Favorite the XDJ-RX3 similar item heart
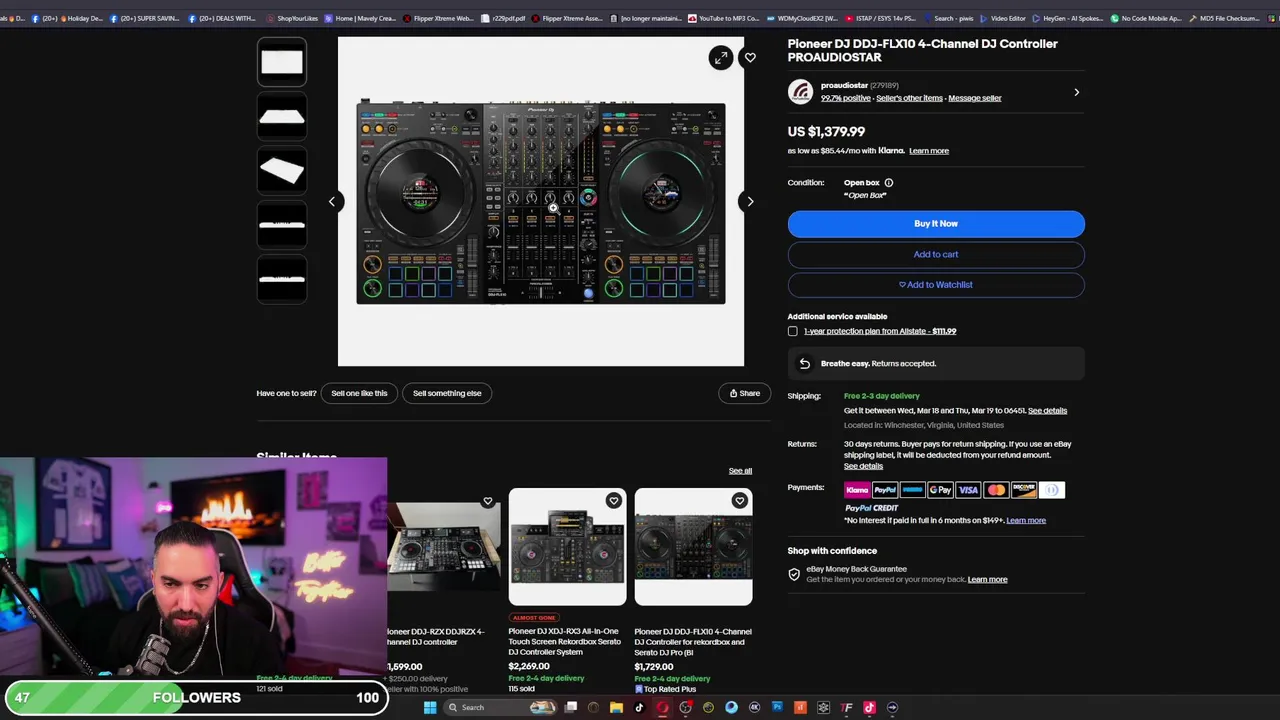This screenshot has width=1280, height=720. (613, 501)
